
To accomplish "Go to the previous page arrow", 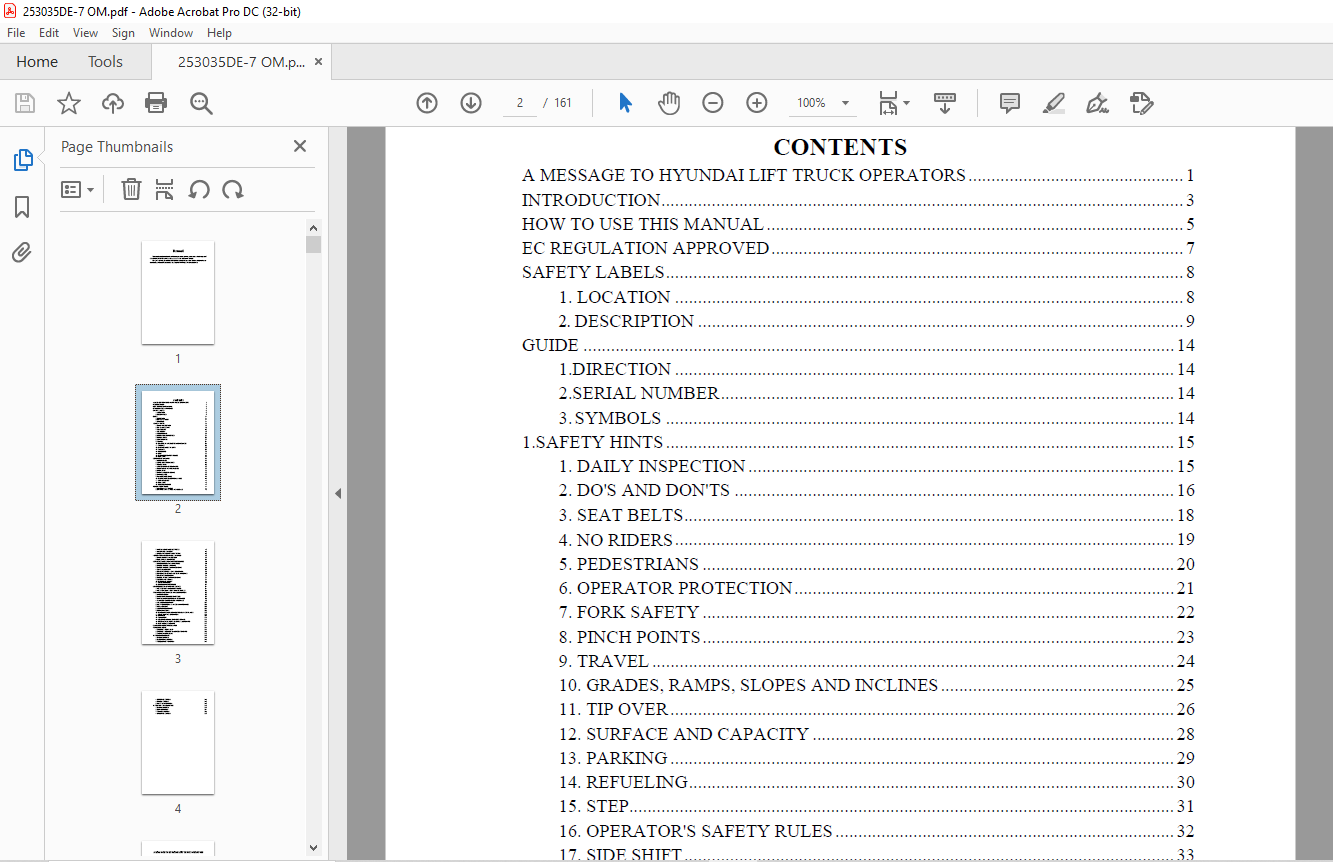I will click(427, 103).
